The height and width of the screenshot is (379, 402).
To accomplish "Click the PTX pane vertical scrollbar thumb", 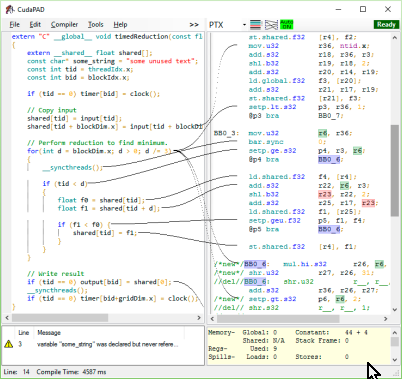I will tap(395, 171).
